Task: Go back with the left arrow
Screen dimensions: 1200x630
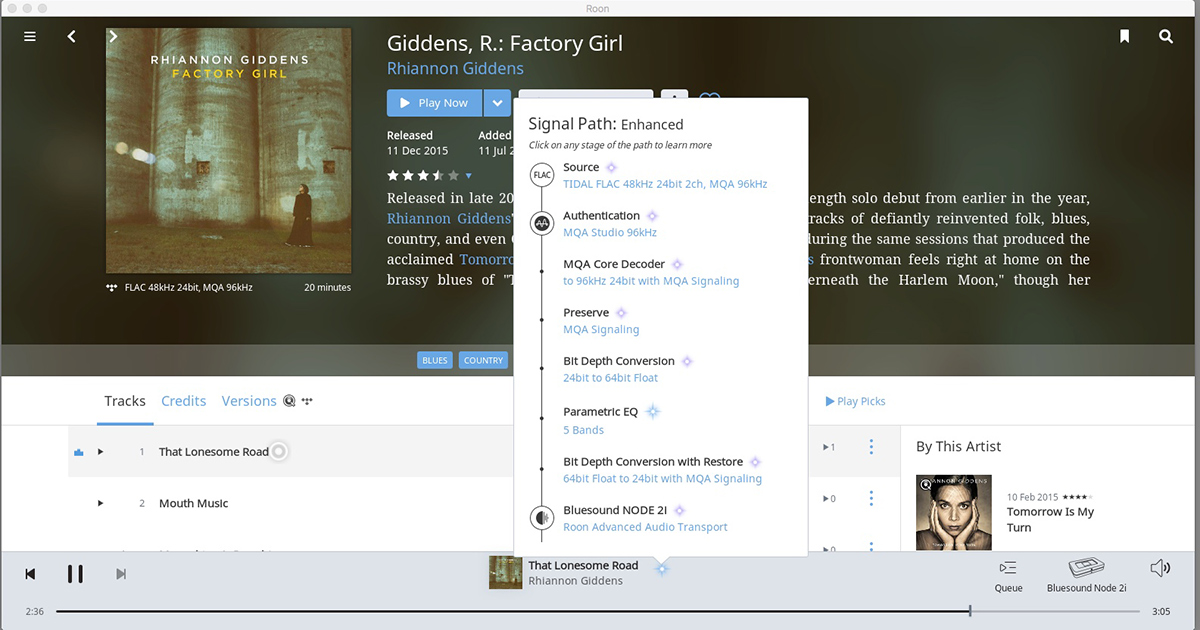Action: coord(72,36)
